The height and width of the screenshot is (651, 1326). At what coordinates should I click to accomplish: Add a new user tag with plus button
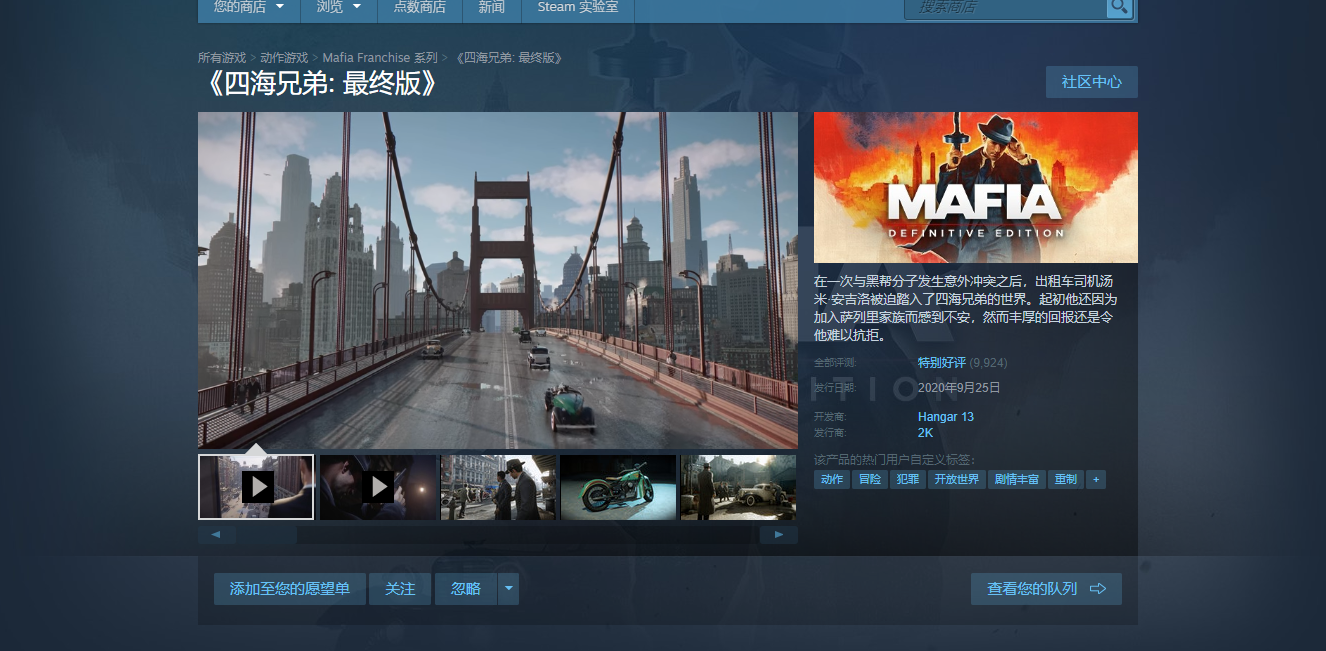click(x=1096, y=480)
